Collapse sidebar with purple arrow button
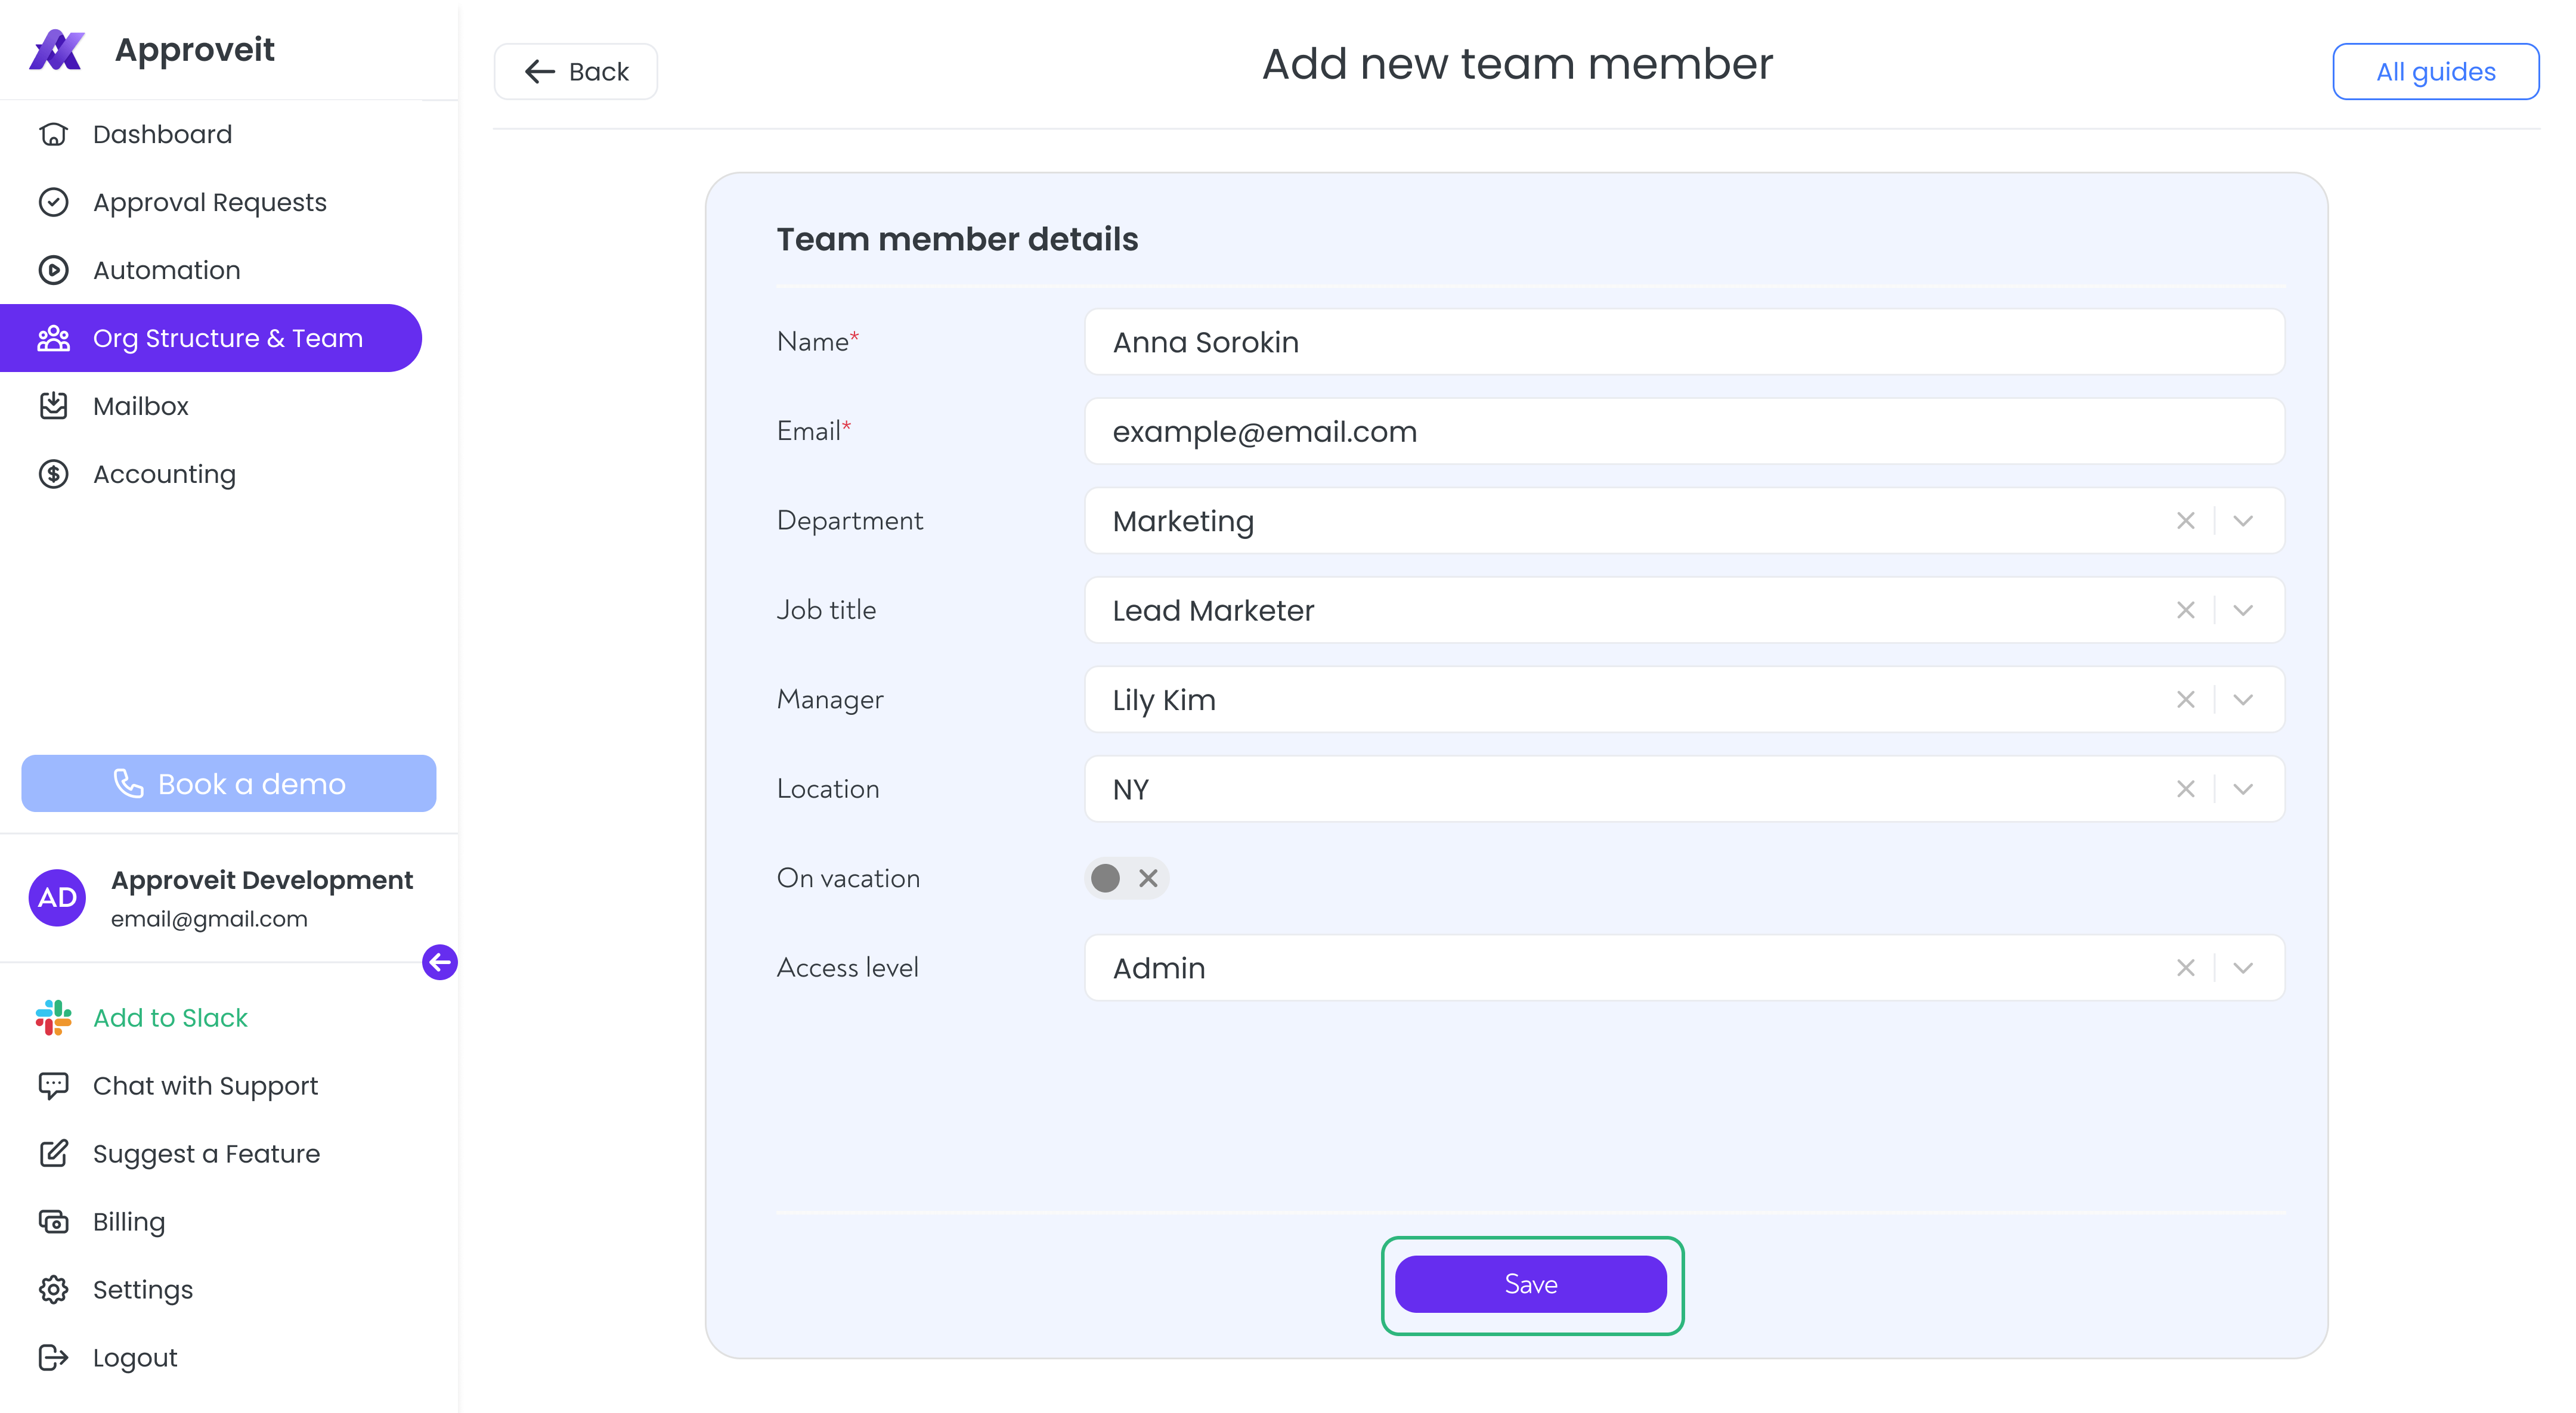The image size is (2576, 1413). coord(439,962)
